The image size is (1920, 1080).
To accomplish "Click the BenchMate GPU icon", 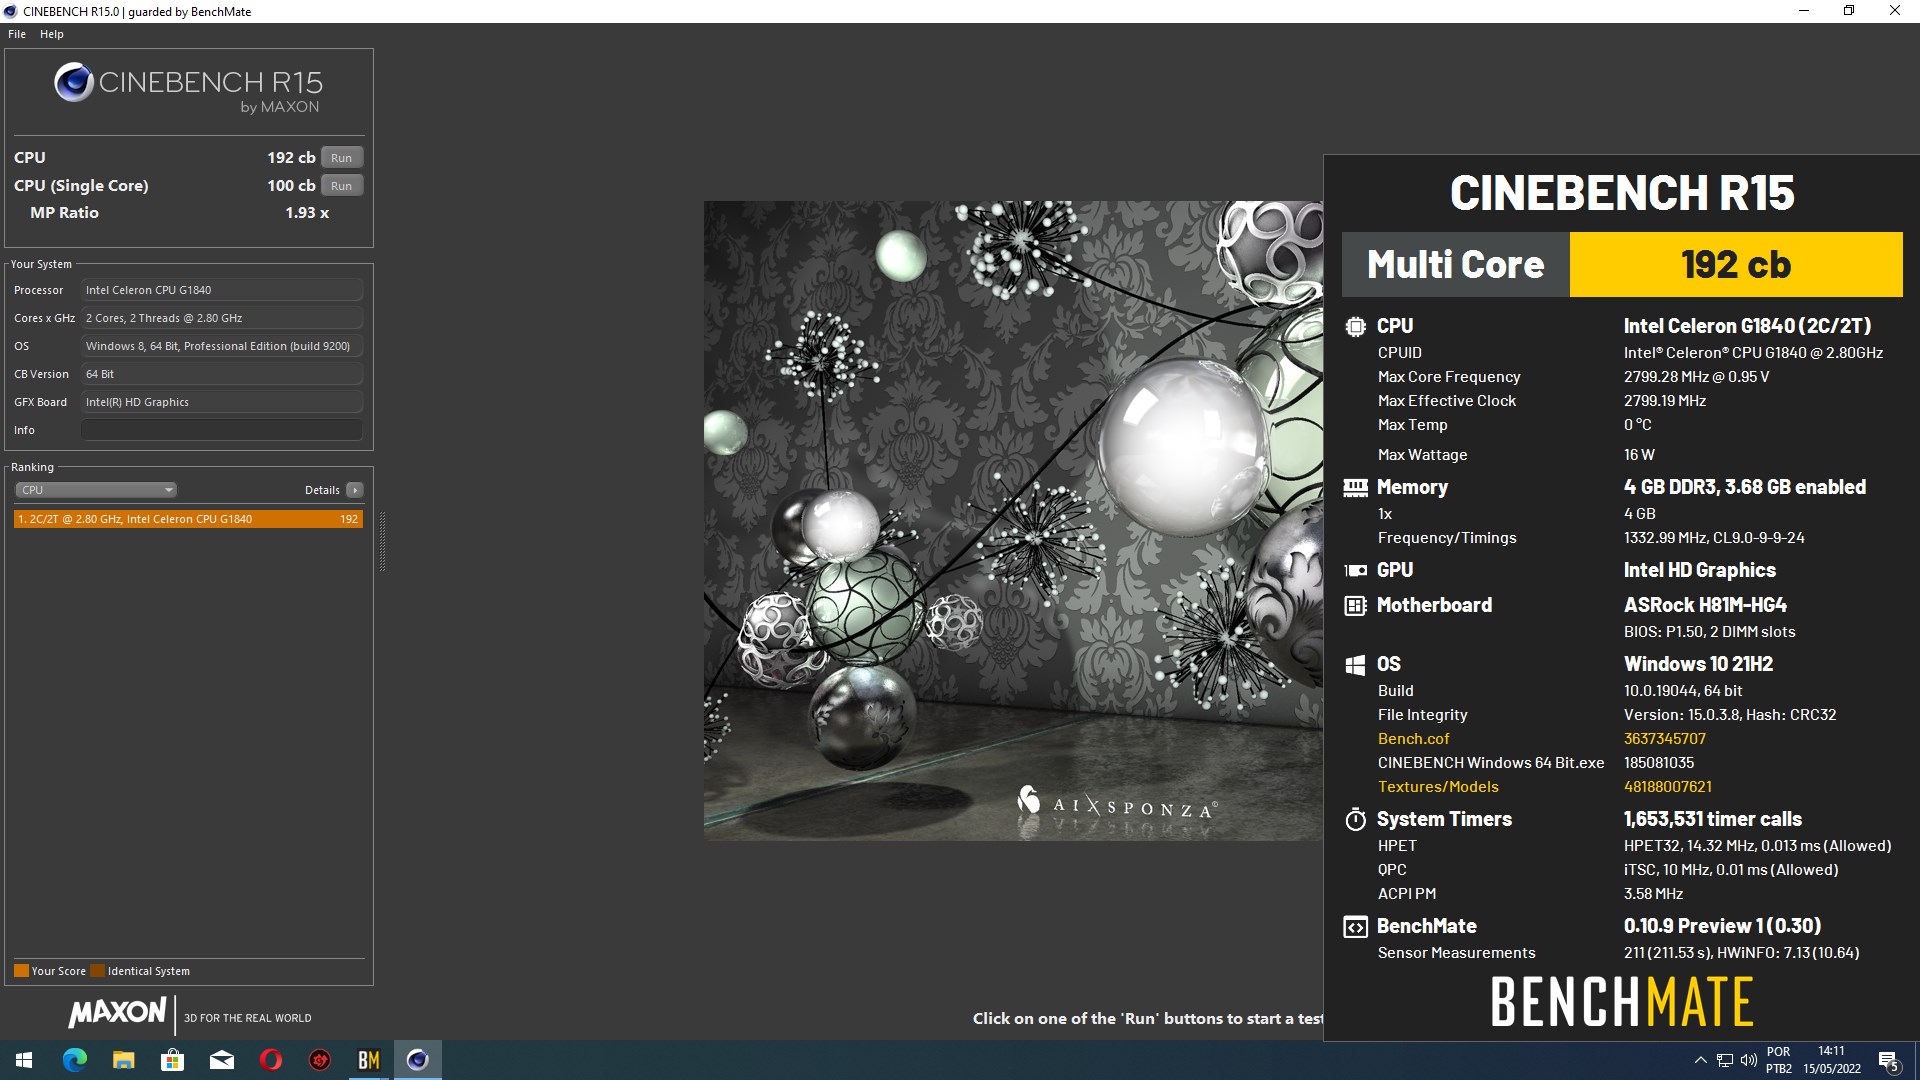I will coord(1355,570).
